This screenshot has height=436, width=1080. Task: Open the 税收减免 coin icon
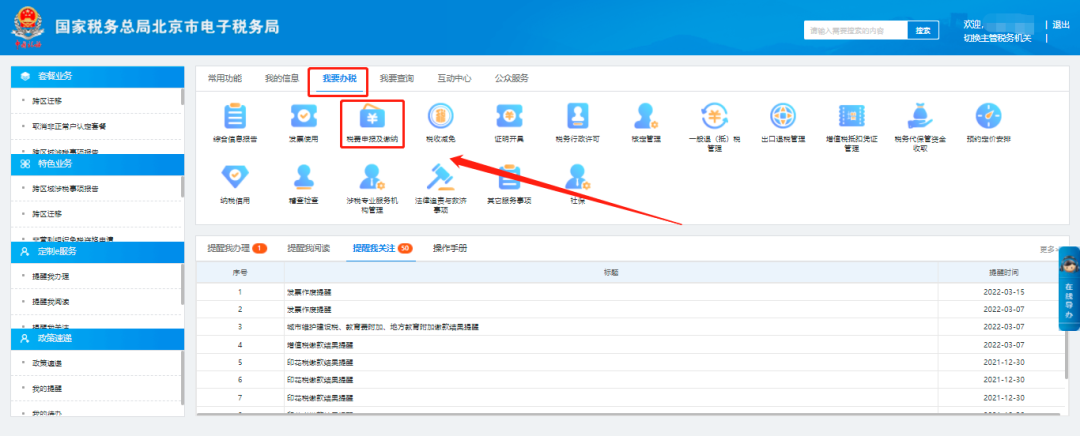440,116
